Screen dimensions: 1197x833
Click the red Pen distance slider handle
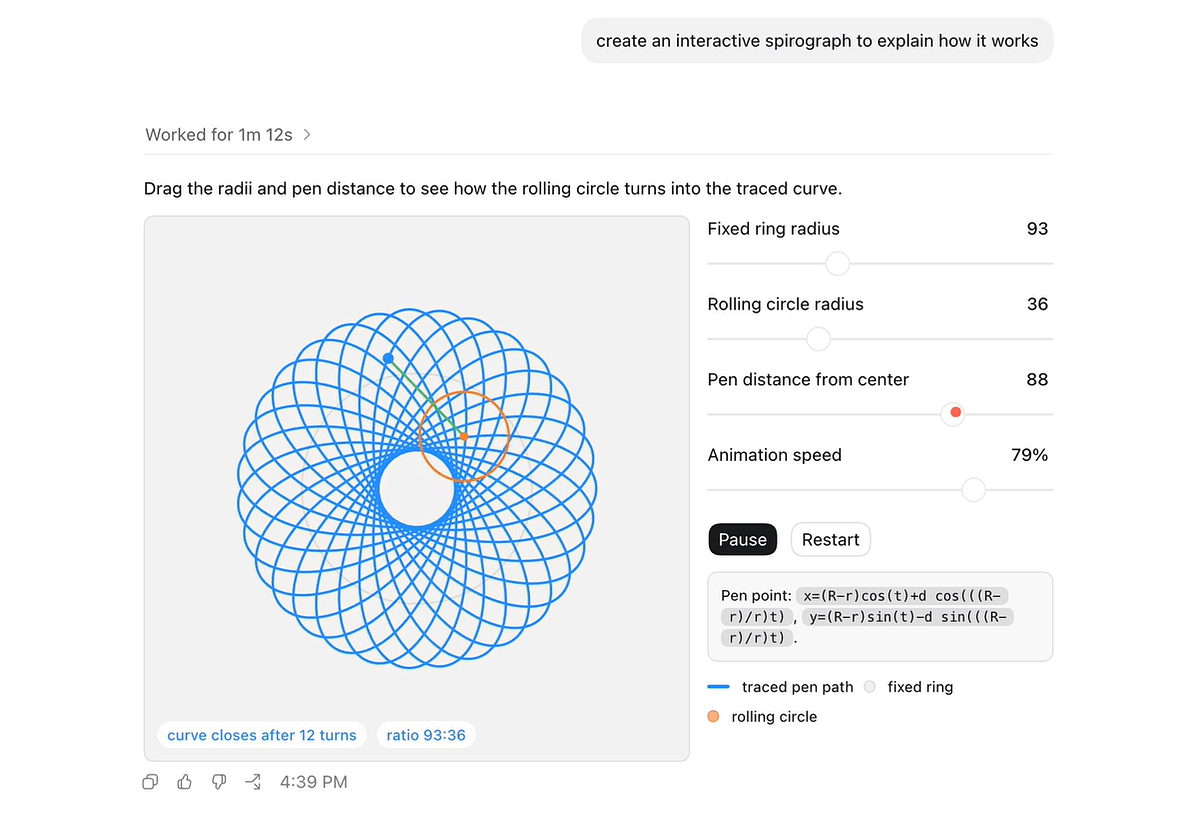[954, 413]
